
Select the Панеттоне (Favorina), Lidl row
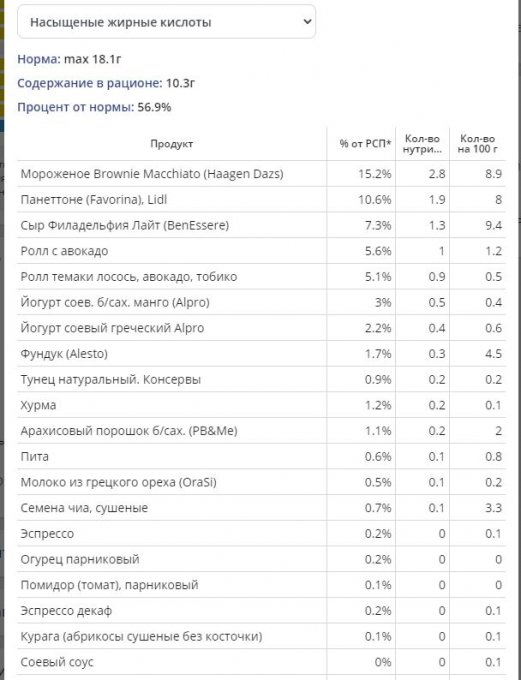click(261, 199)
